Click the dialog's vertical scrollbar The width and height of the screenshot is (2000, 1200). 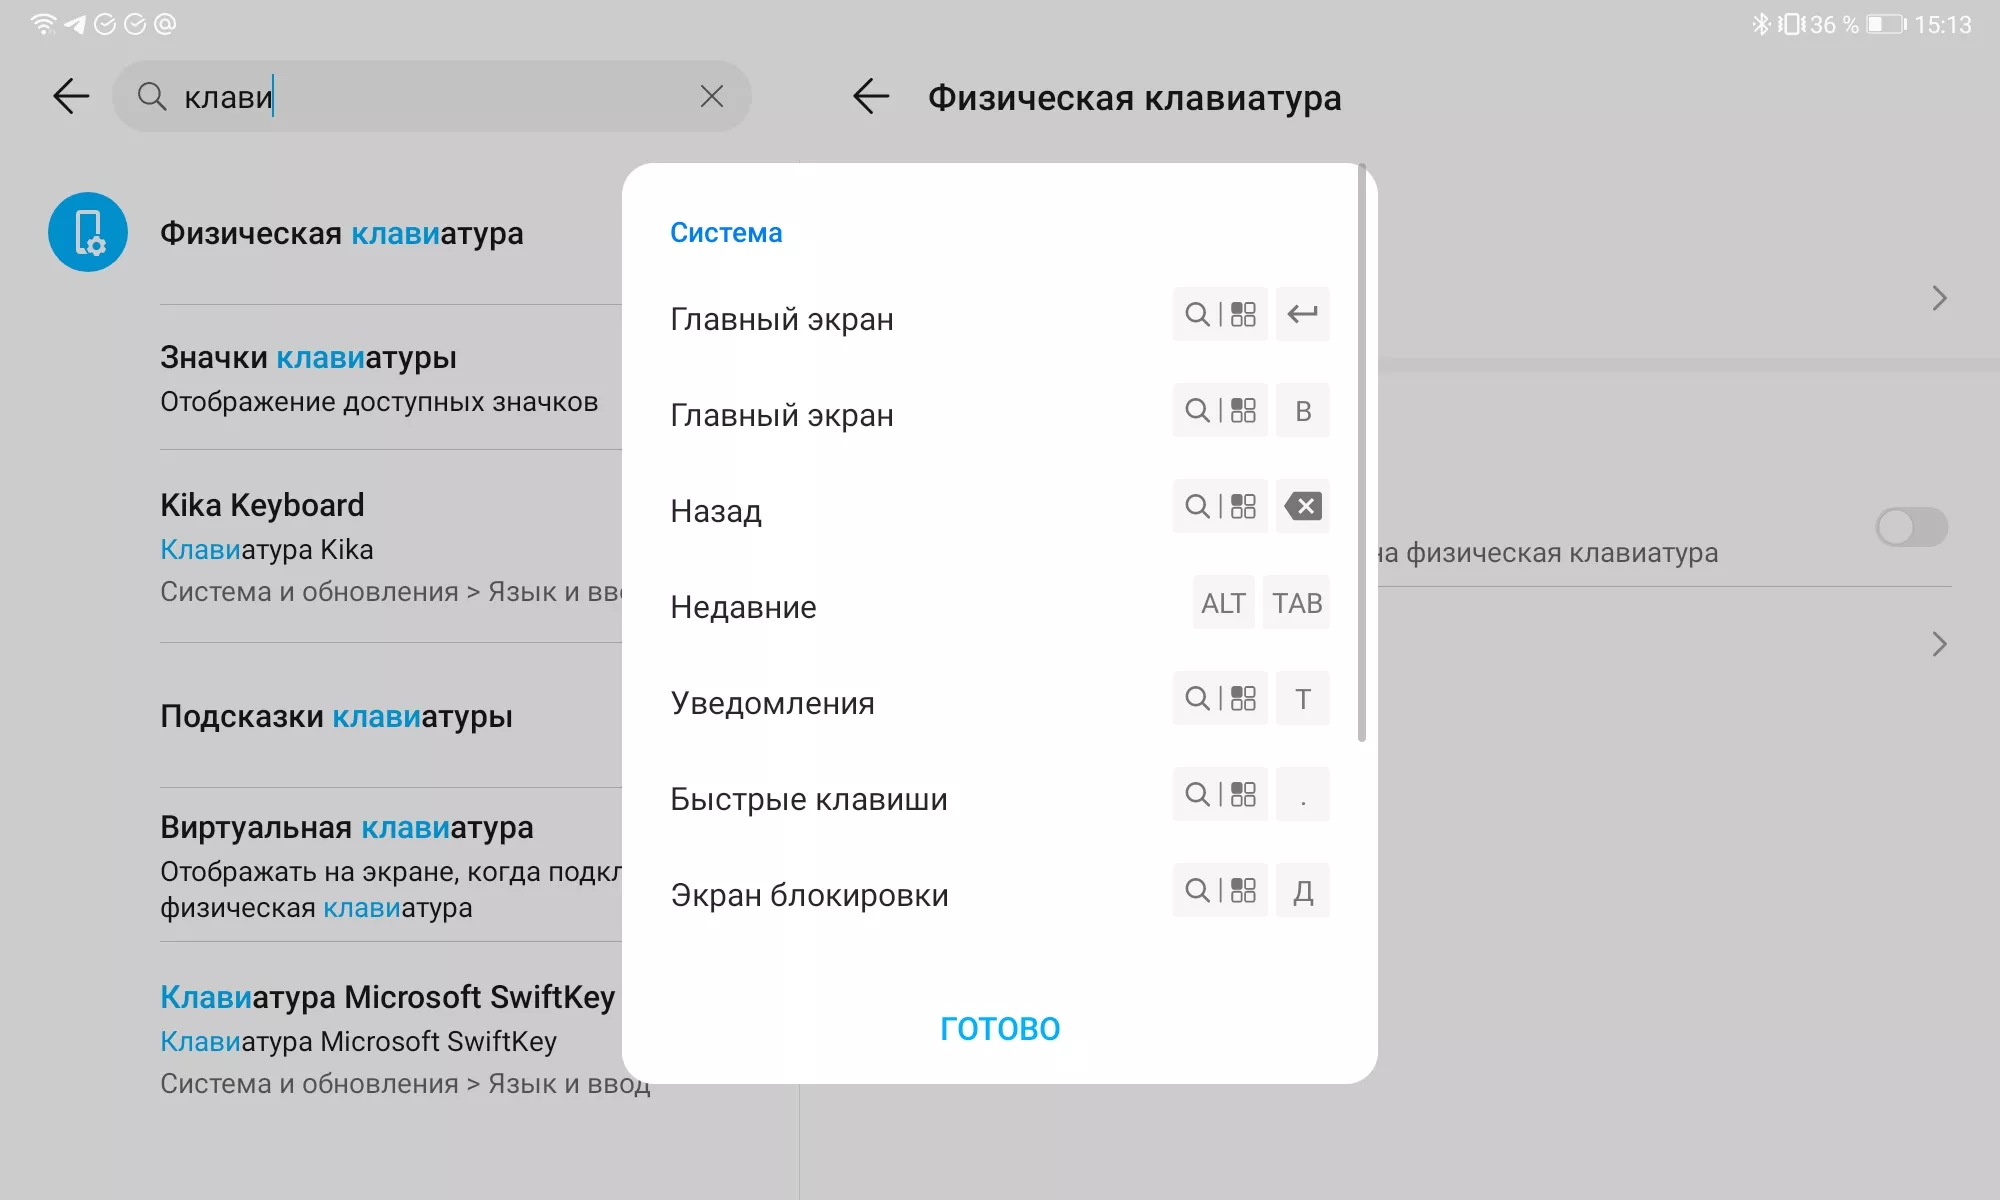pos(1362,452)
